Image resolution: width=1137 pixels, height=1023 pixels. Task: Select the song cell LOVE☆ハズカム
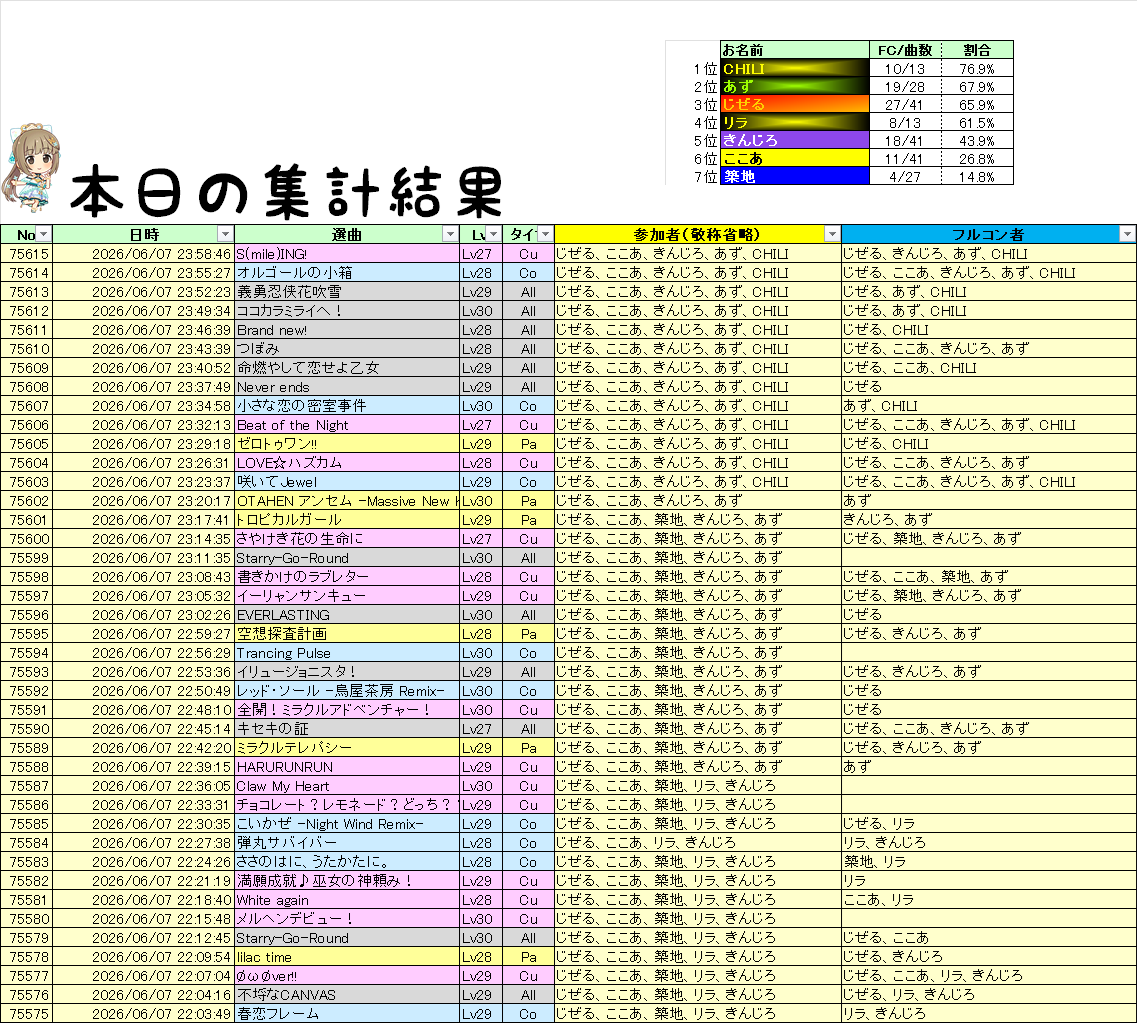[x=347, y=463]
